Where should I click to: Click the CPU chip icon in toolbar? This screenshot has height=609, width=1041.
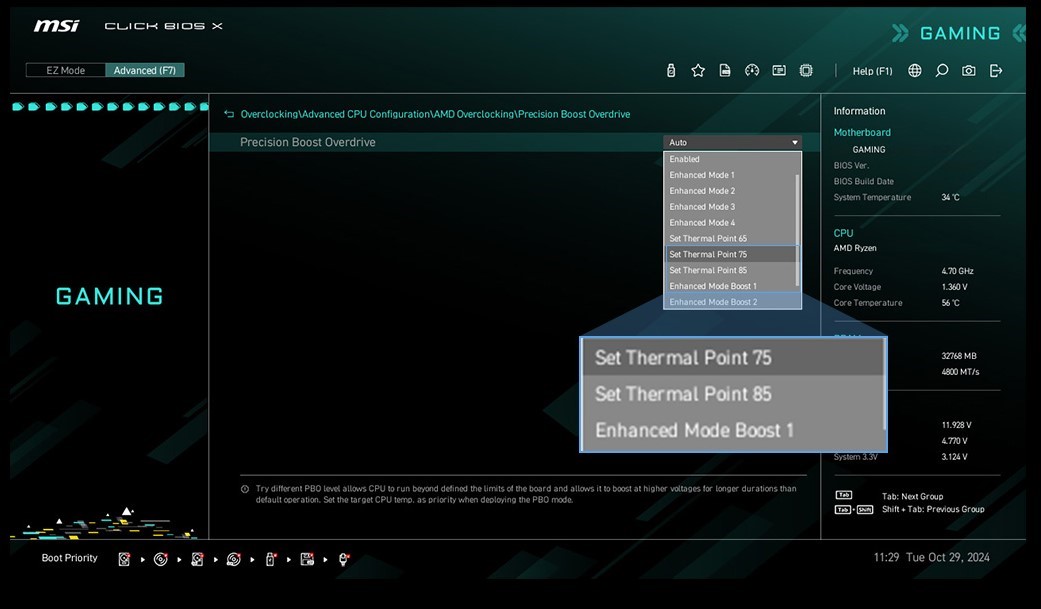coord(806,70)
